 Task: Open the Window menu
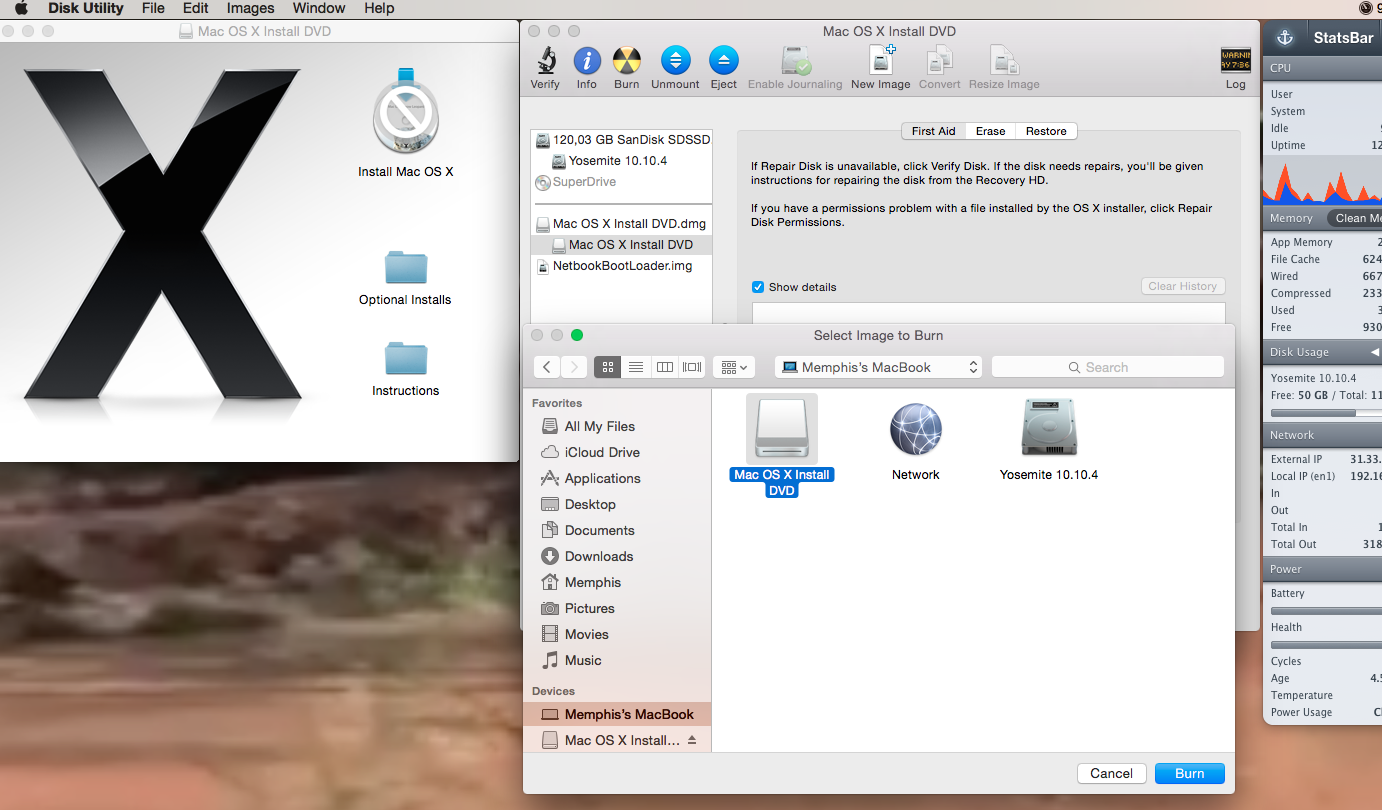coord(319,8)
